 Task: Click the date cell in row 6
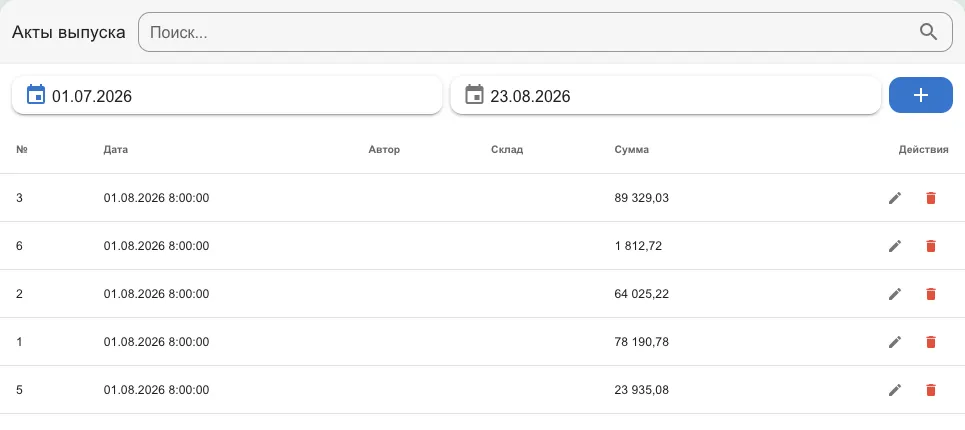click(x=156, y=246)
